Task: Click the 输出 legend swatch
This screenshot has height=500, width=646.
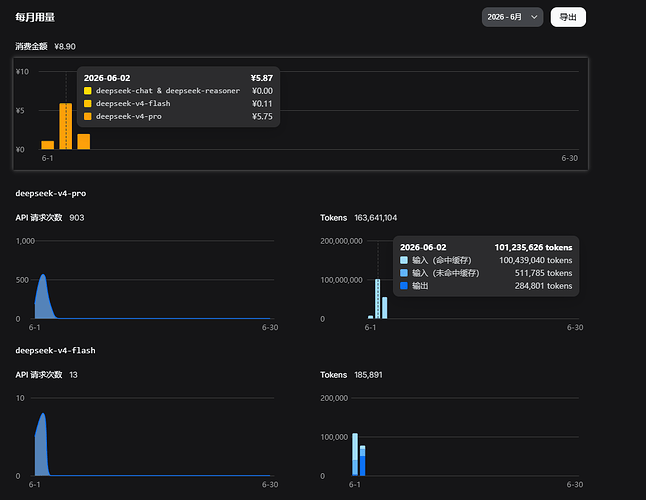Action: pyautogui.click(x=404, y=285)
